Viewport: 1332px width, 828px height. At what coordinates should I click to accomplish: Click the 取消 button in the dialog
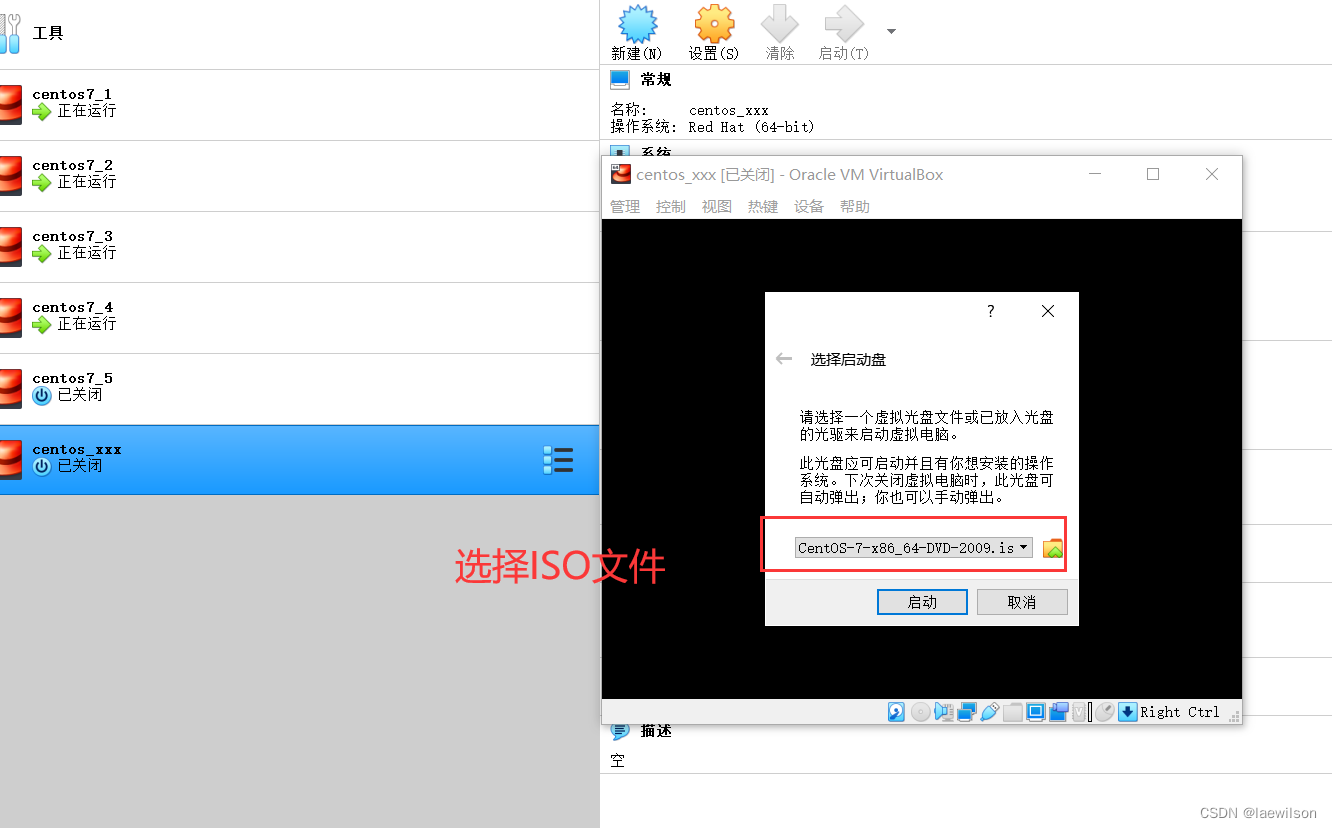click(x=1022, y=602)
